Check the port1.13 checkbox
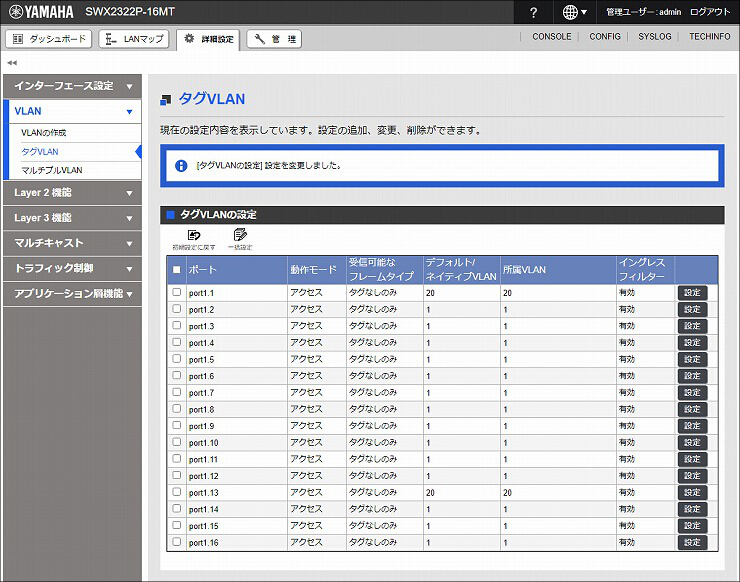740x582 pixels. pyautogui.click(x=177, y=492)
